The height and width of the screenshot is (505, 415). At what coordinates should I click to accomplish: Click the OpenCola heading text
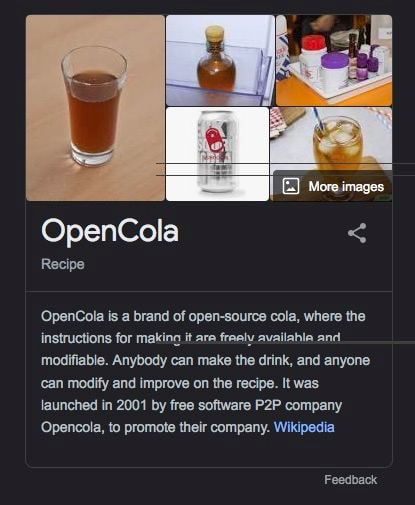tap(110, 231)
